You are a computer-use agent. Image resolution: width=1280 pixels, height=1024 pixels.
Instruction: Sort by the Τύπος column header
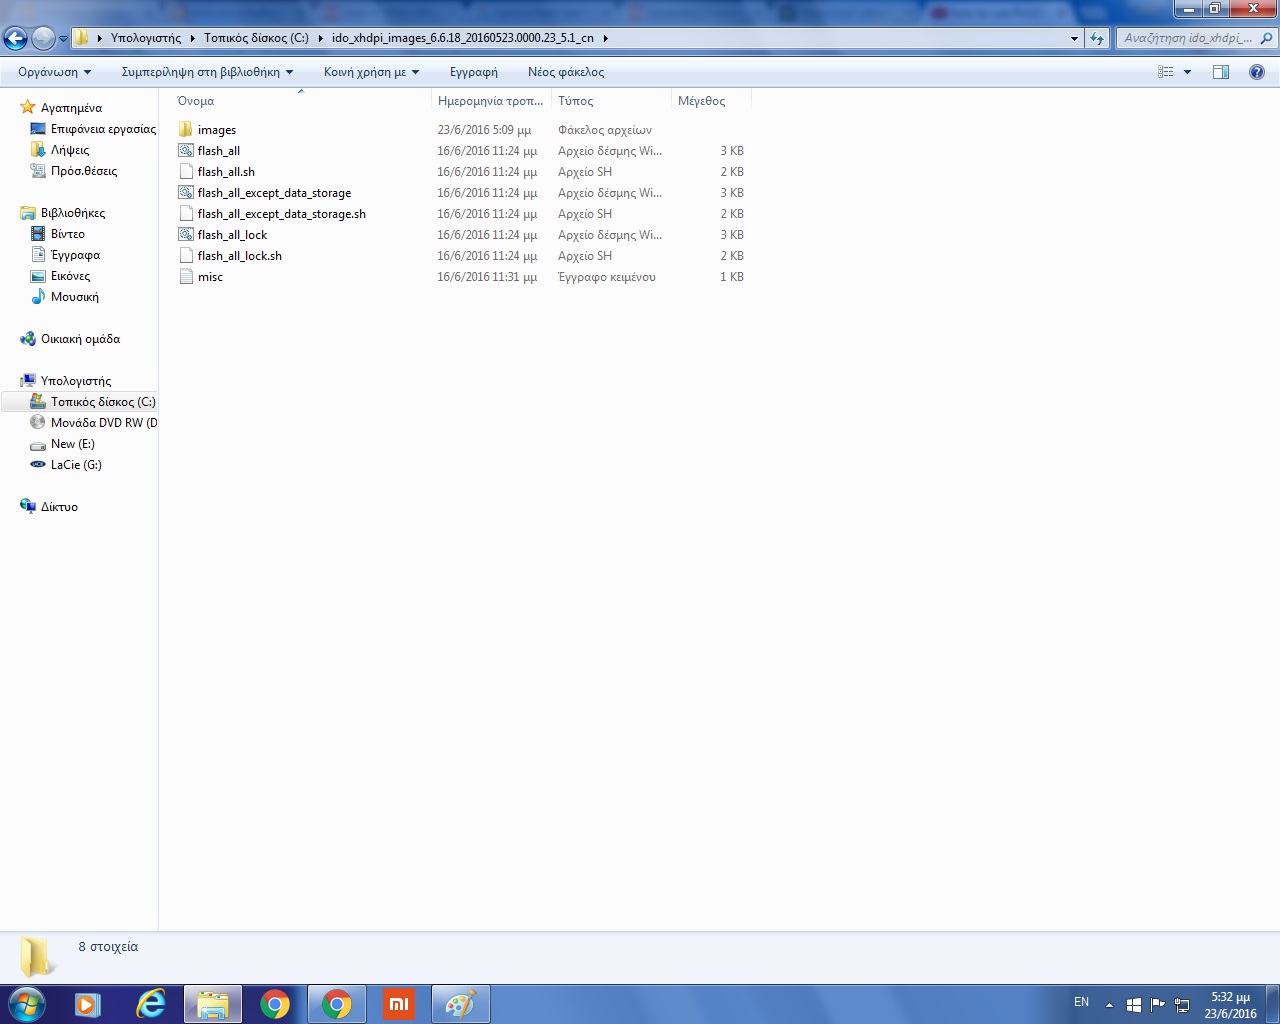click(x=610, y=101)
